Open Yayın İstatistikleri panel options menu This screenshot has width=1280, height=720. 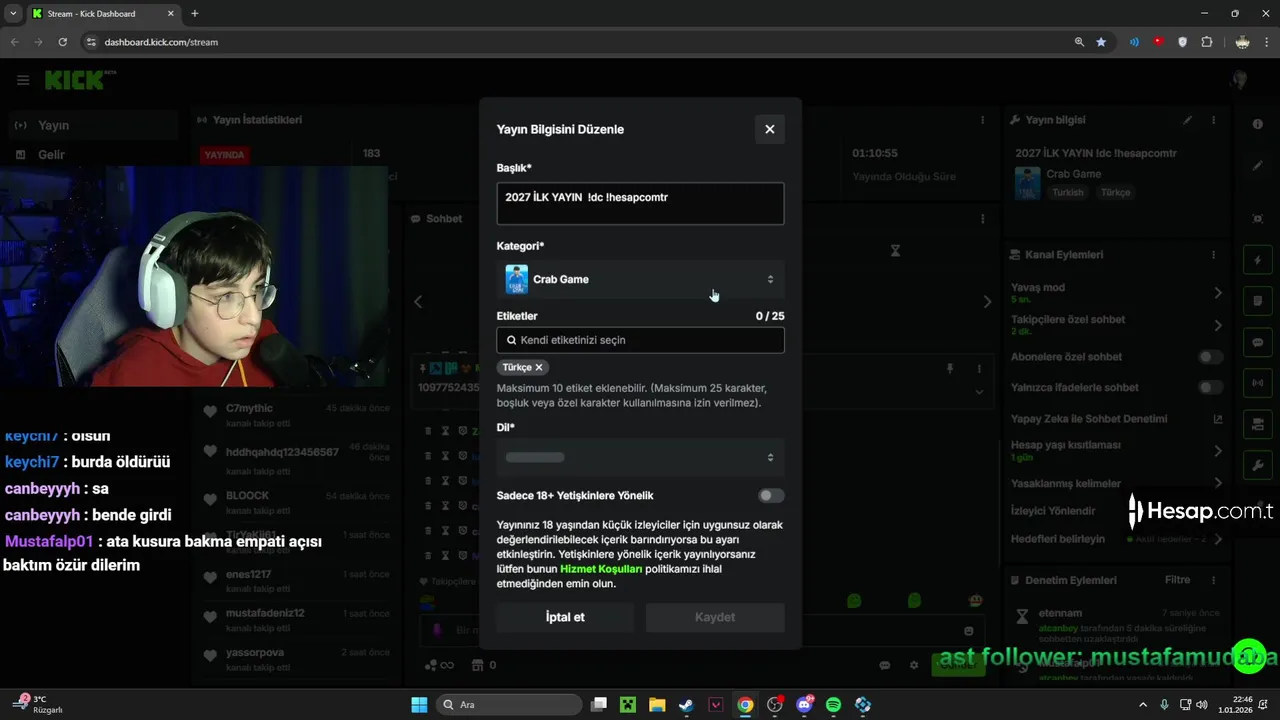point(983,120)
